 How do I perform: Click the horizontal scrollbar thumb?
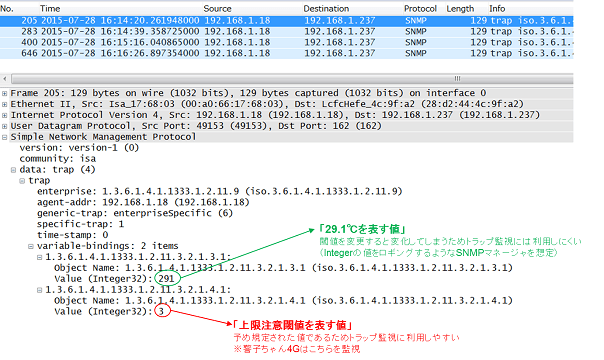(292, 79)
